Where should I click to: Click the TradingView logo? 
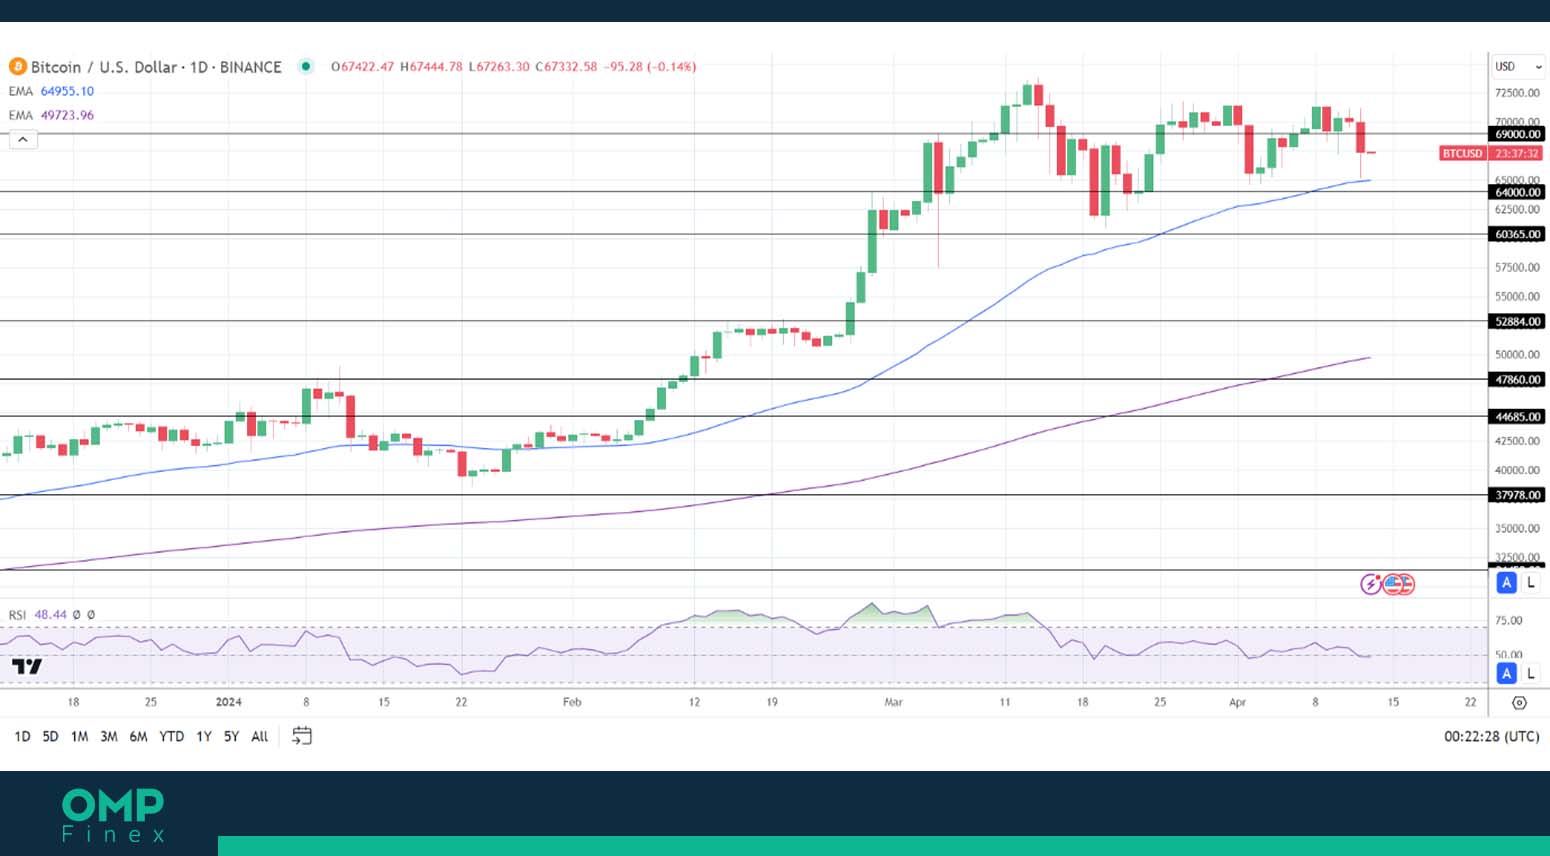point(27,667)
